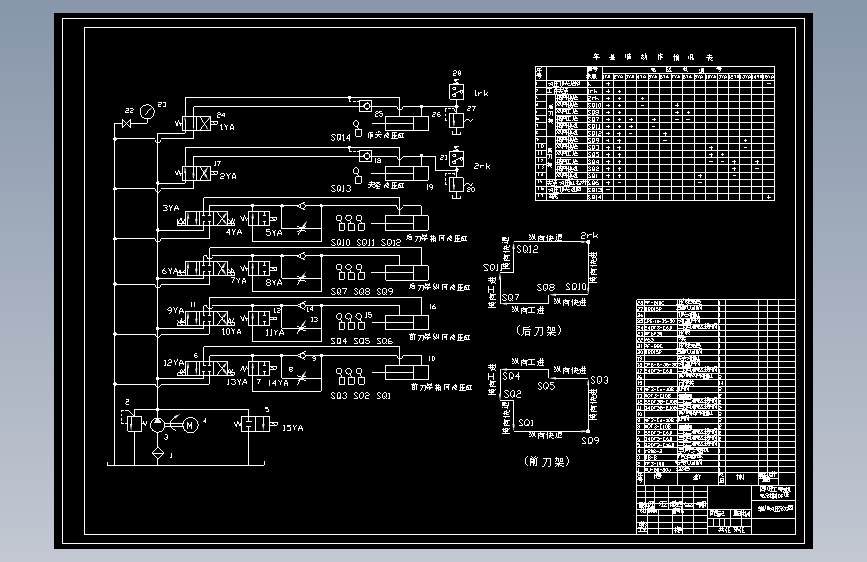The width and height of the screenshot is (867, 562).
Task: Select the 2rk label beside switch 21
Action: 482,166
